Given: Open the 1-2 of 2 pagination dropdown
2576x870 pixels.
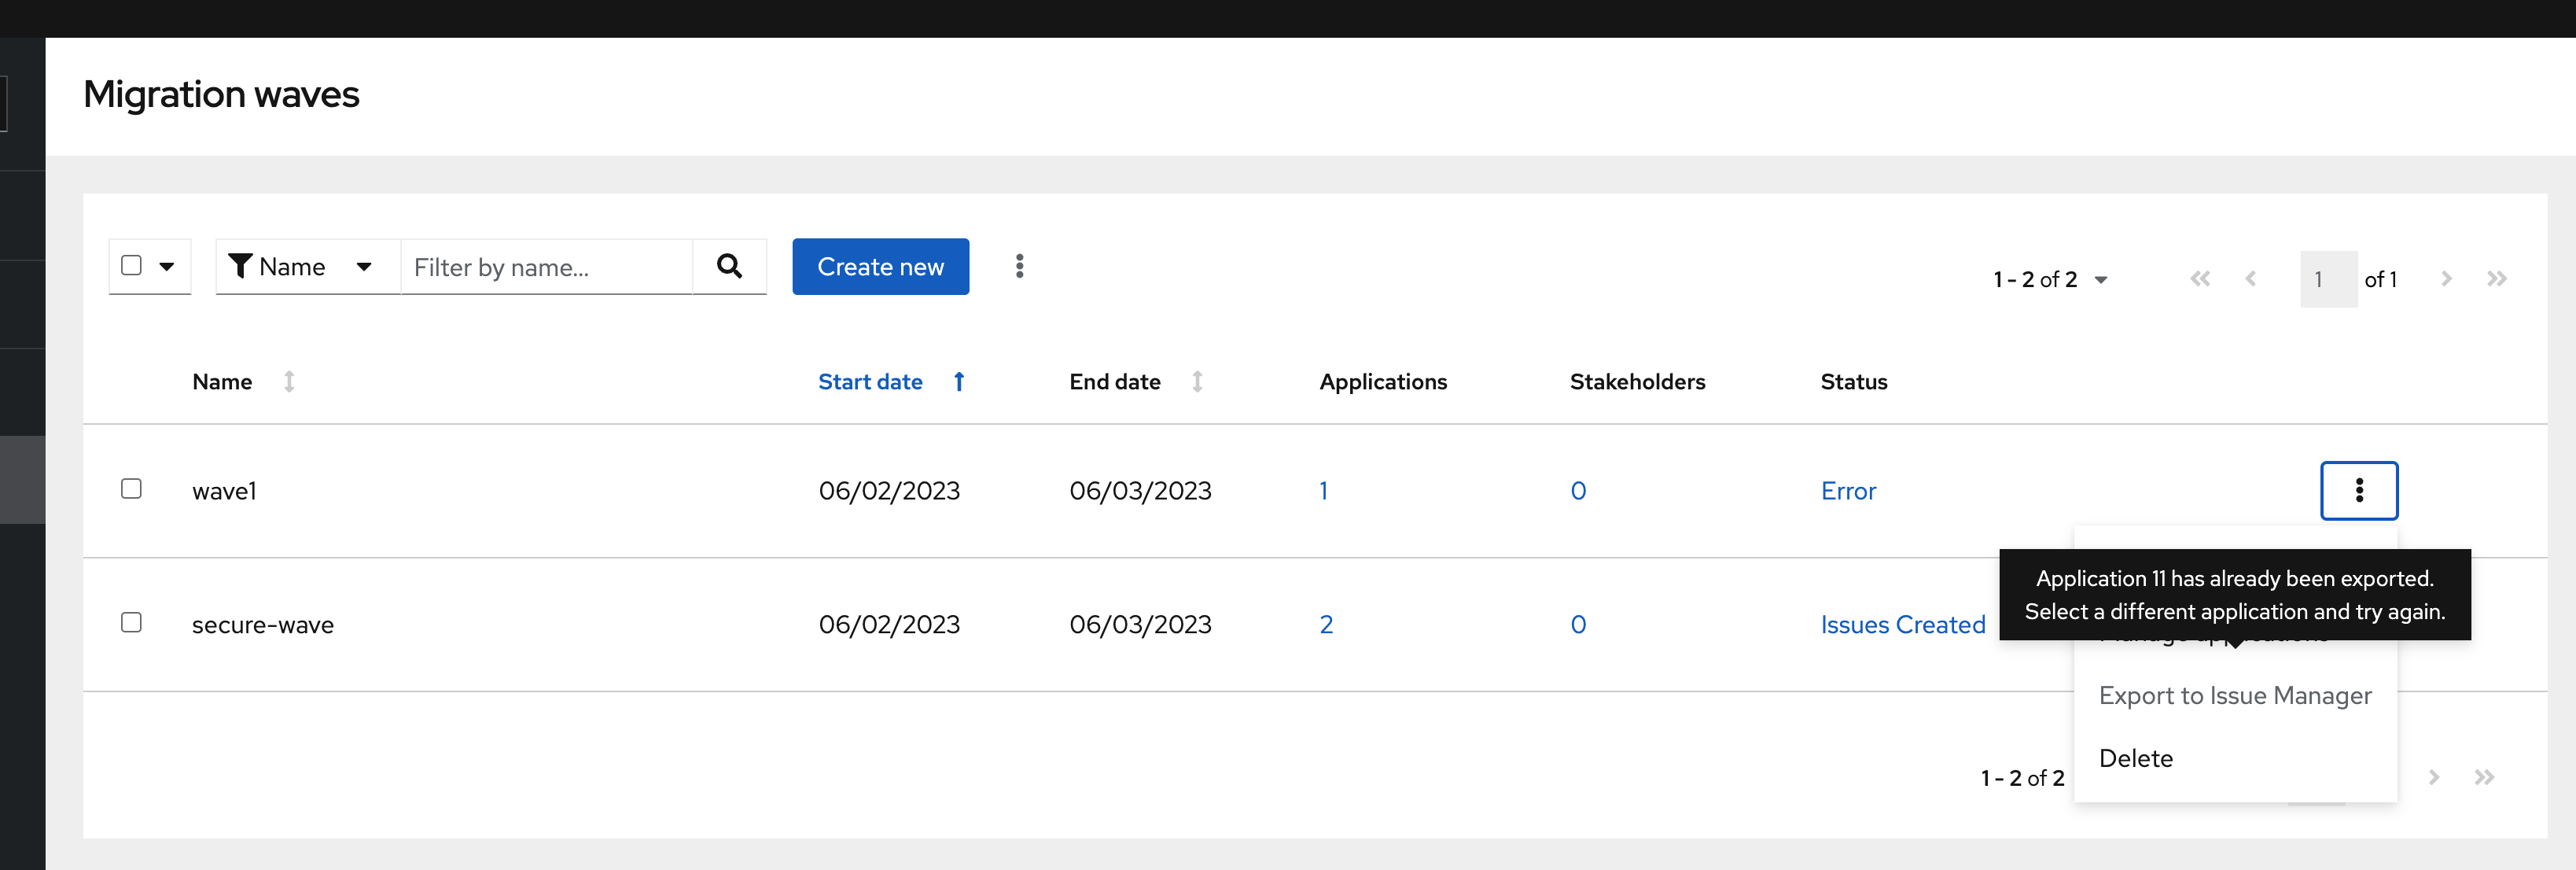Looking at the screenshot, I should pyautogui.click(x=2100, y=279).
